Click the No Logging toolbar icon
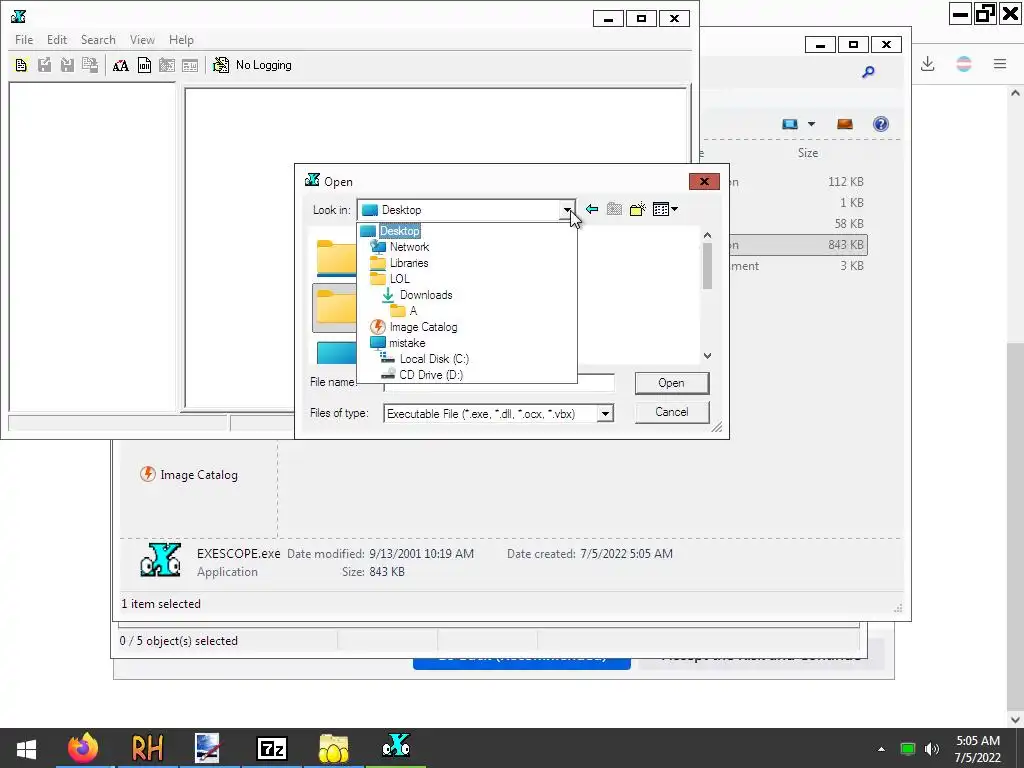1024x768 pixels. [221, 65]
